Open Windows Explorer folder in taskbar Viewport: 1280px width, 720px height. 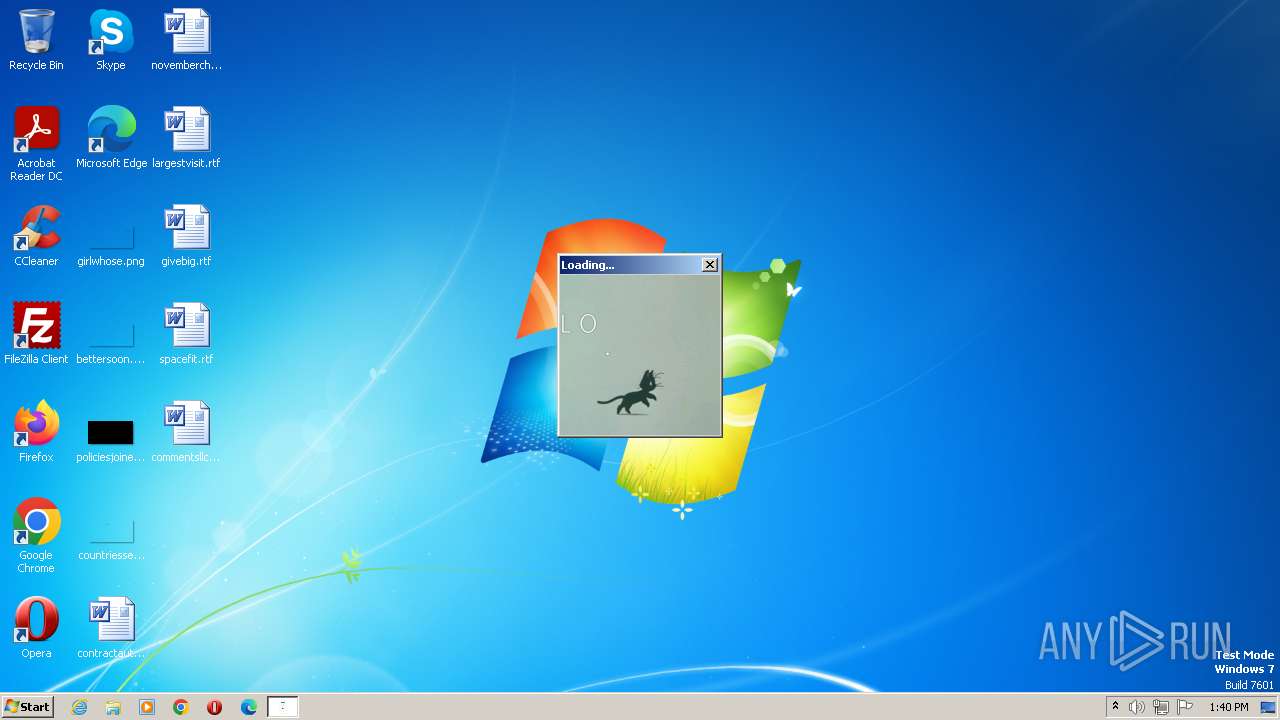tap(113, 707)
